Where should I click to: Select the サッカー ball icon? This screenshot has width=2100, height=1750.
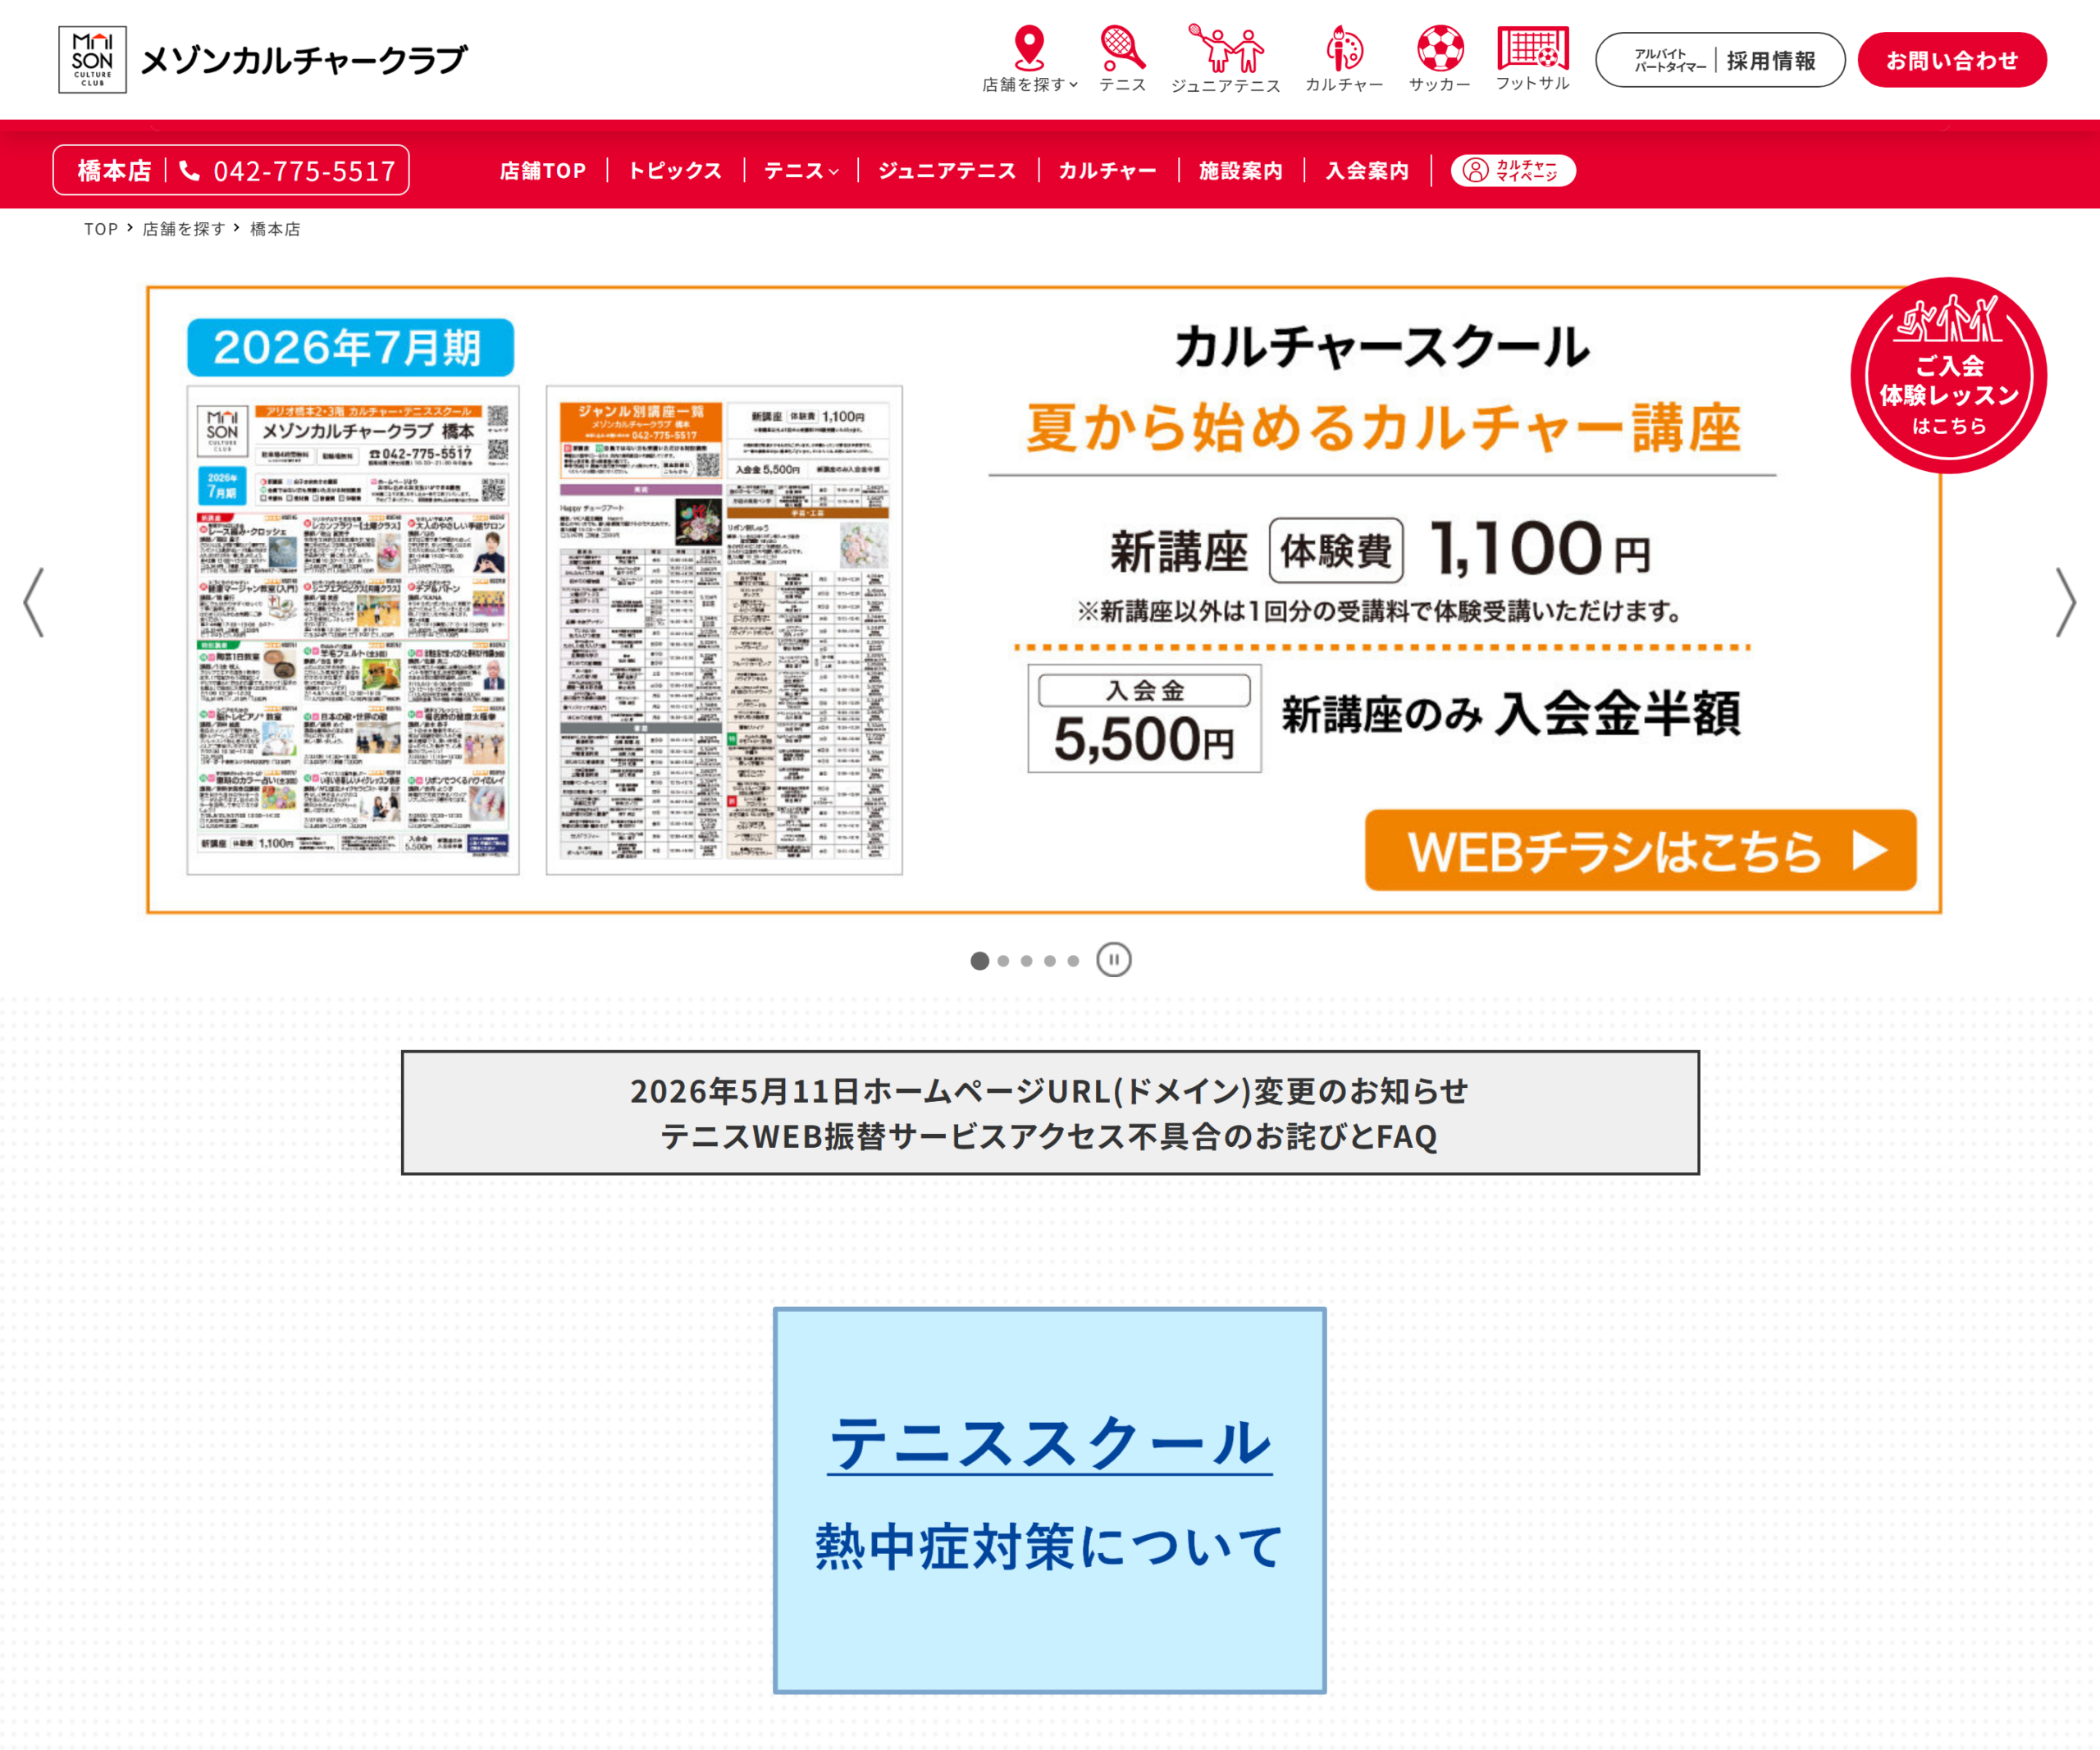coord(1440,48)
